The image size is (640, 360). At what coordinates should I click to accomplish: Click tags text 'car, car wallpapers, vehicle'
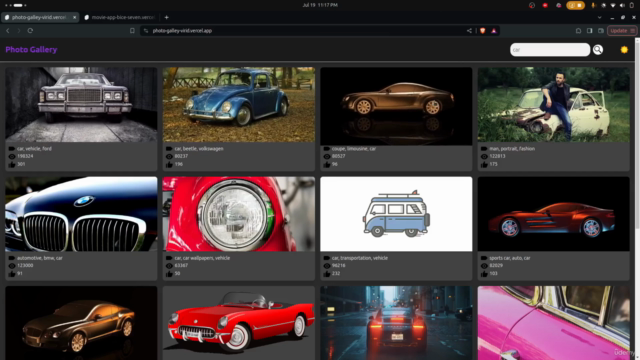point(202,258)
